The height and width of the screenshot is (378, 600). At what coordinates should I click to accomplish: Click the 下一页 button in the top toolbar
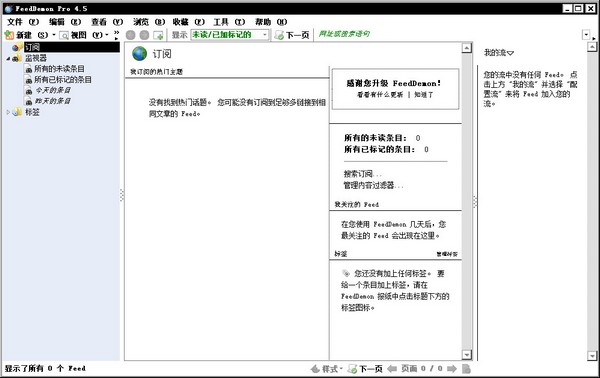292,35
